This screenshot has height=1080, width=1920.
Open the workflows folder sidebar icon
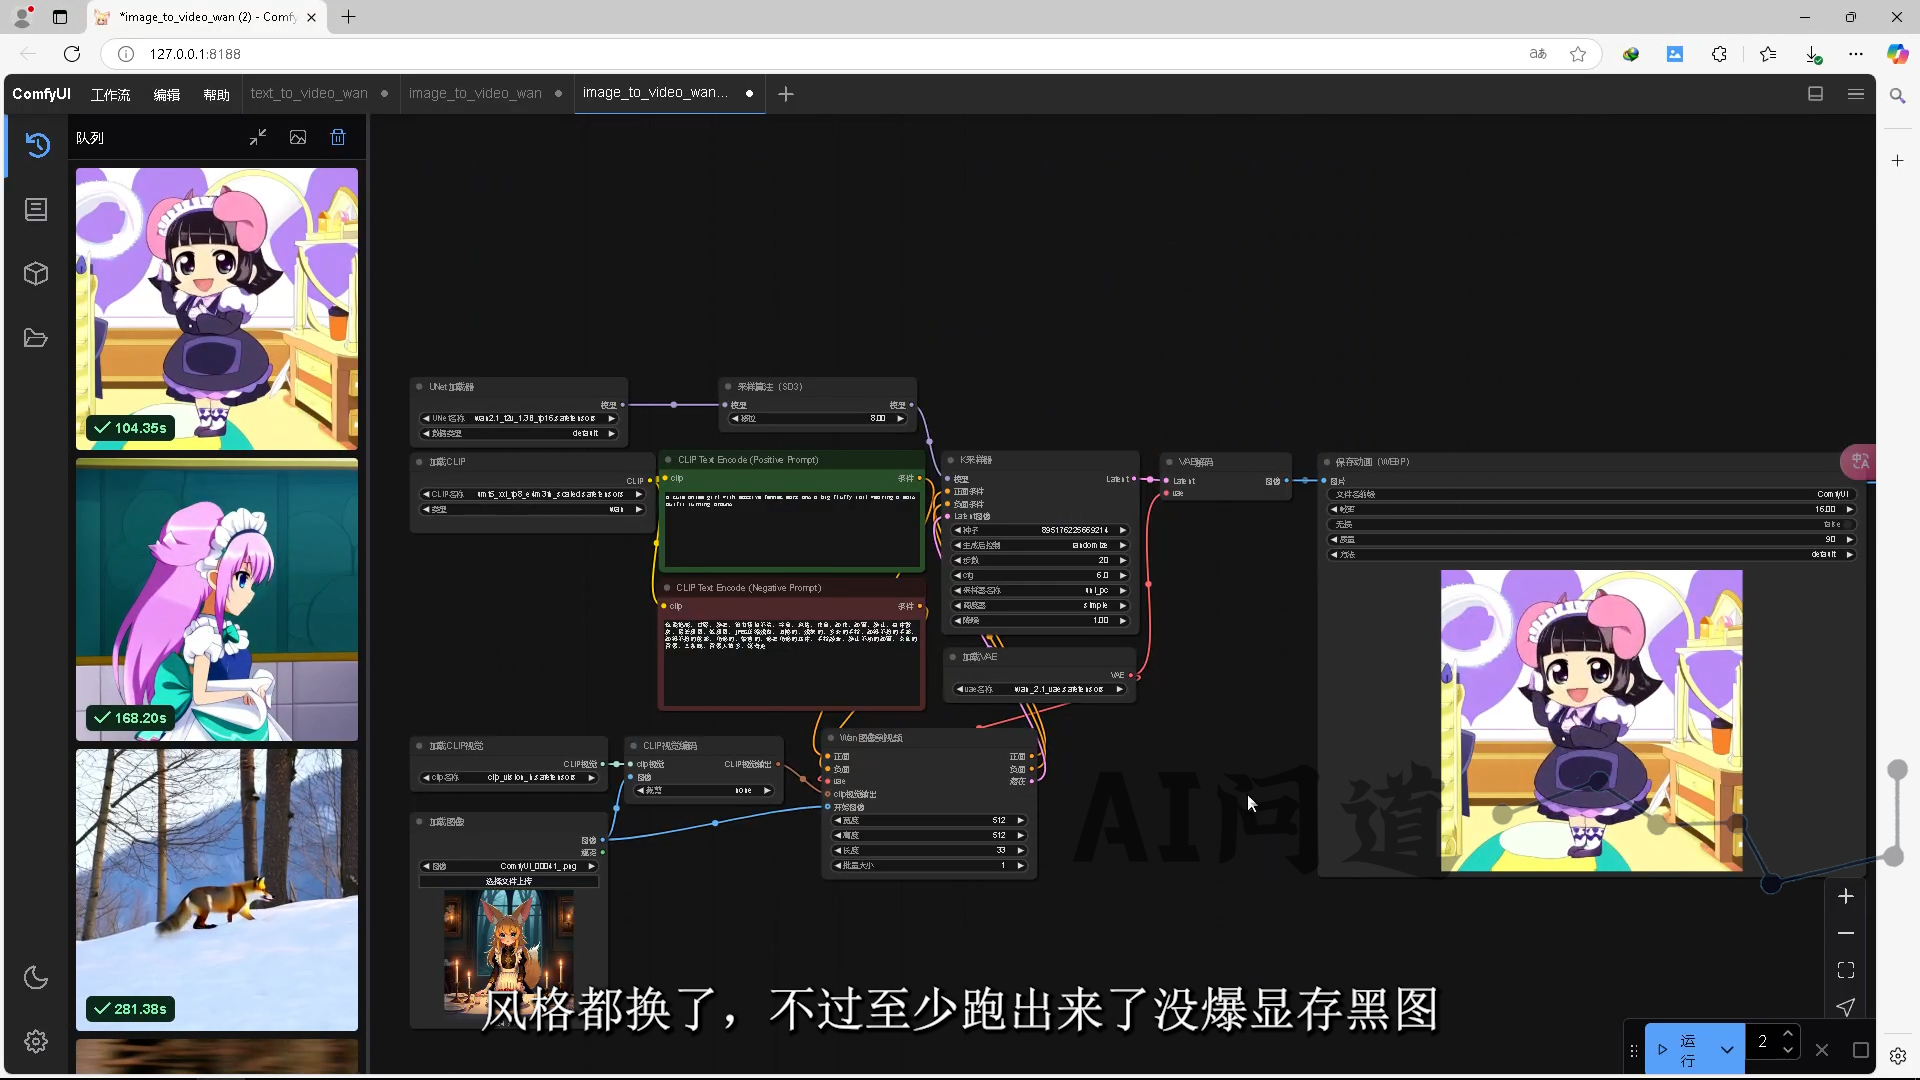36,338
